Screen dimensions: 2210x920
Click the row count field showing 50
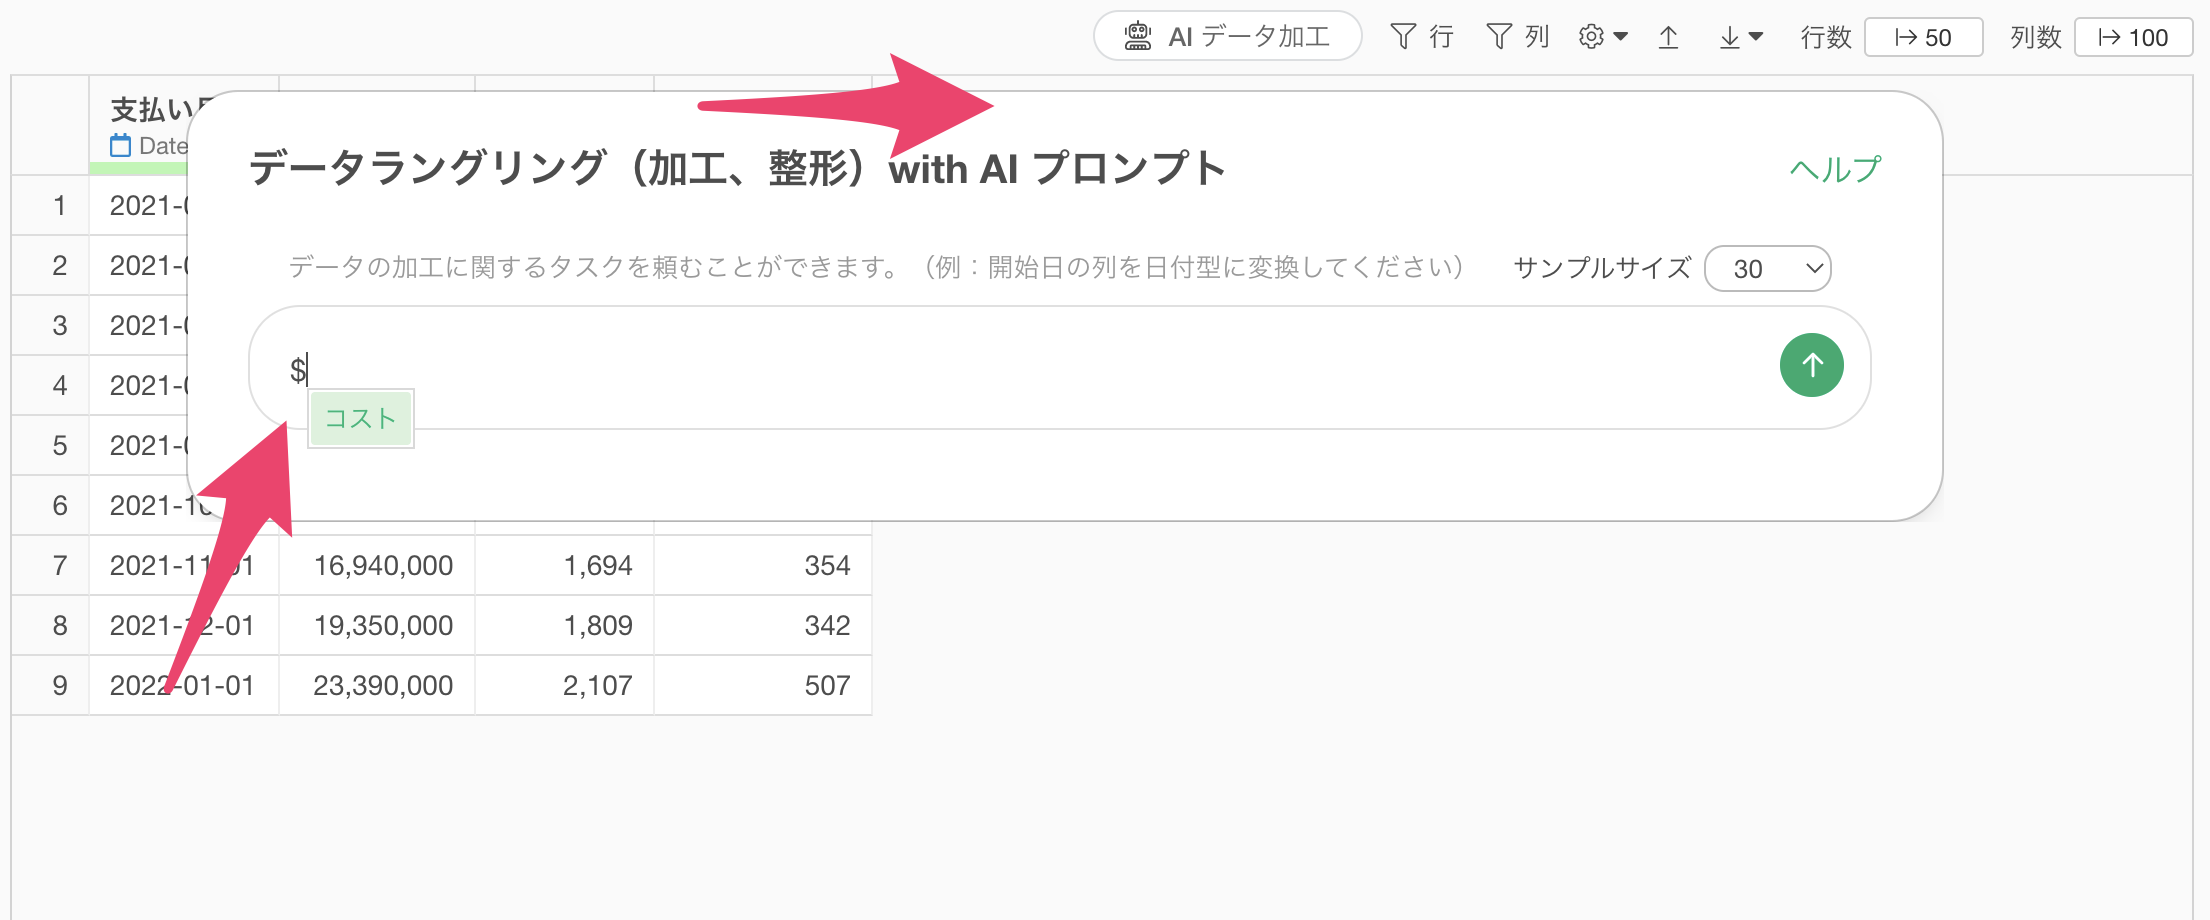tap(1923, 37)
